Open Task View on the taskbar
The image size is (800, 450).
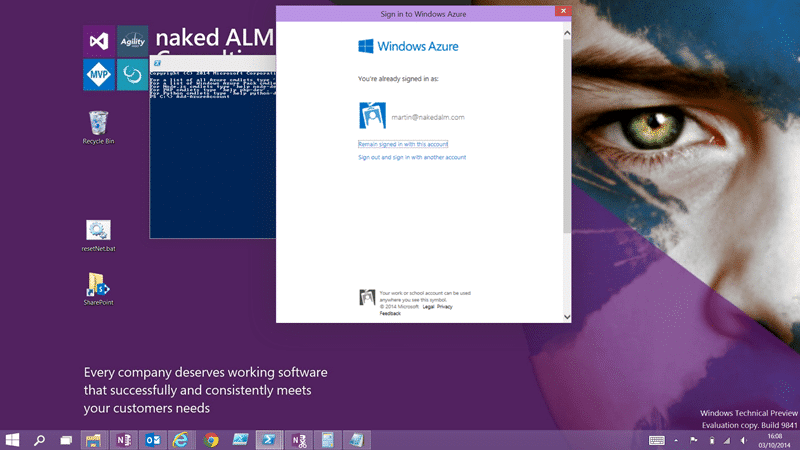pos(66,440)
